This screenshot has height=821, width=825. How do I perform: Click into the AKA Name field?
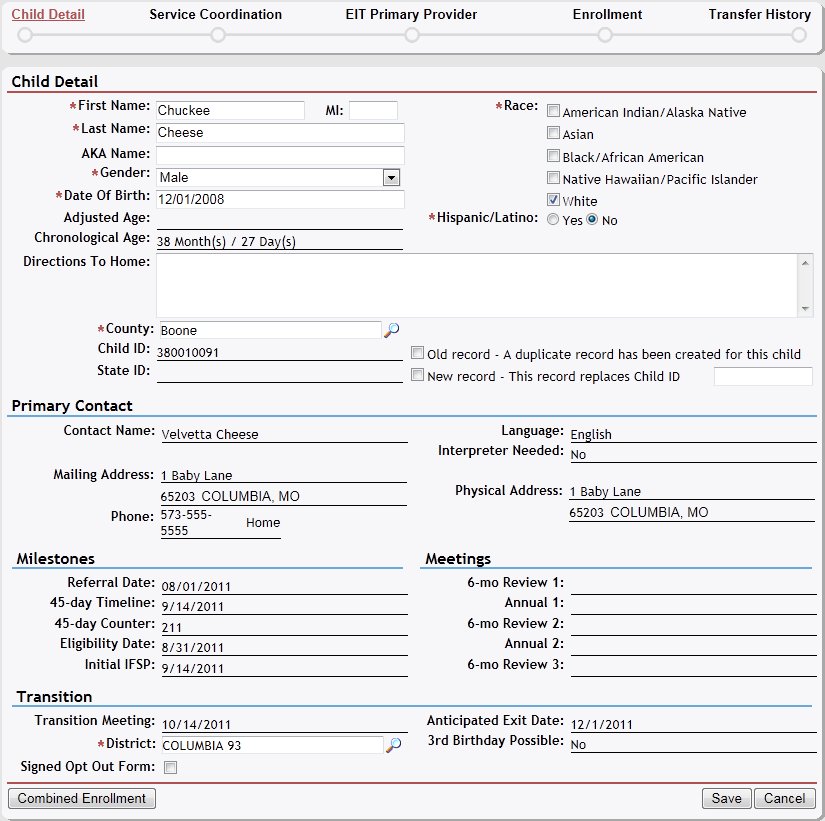pos(280,155)
